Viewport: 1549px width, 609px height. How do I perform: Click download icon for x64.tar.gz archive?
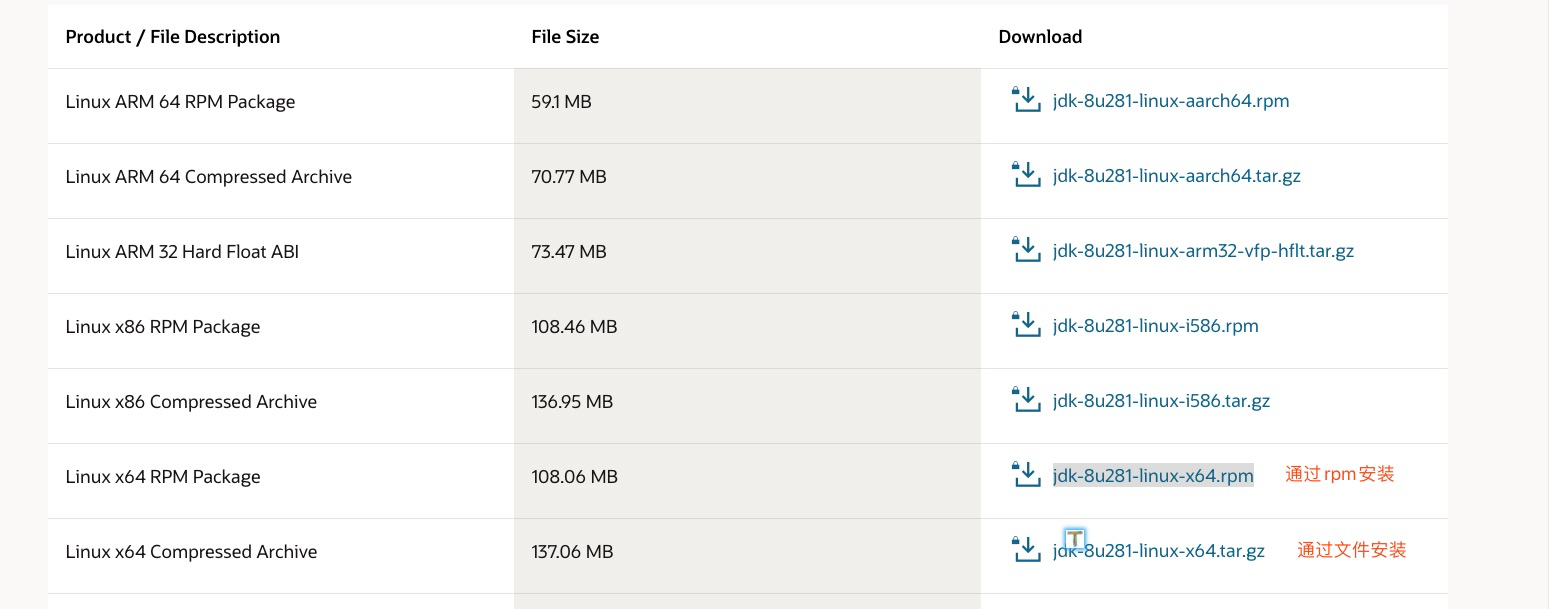tap(1026, 550)
